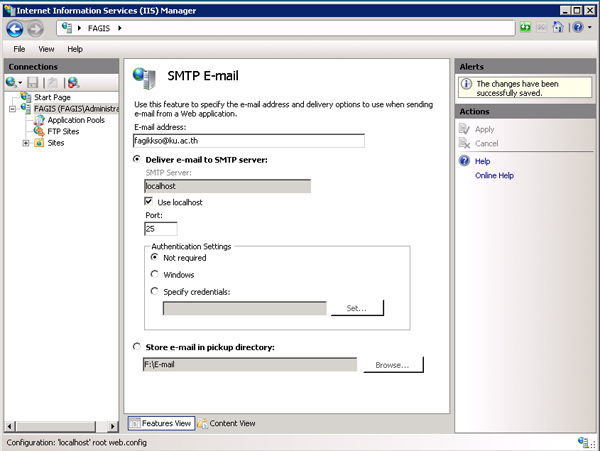Screen dimensions: 600x451
Task: Open the Online Help link
Action: tap(494, 176)
